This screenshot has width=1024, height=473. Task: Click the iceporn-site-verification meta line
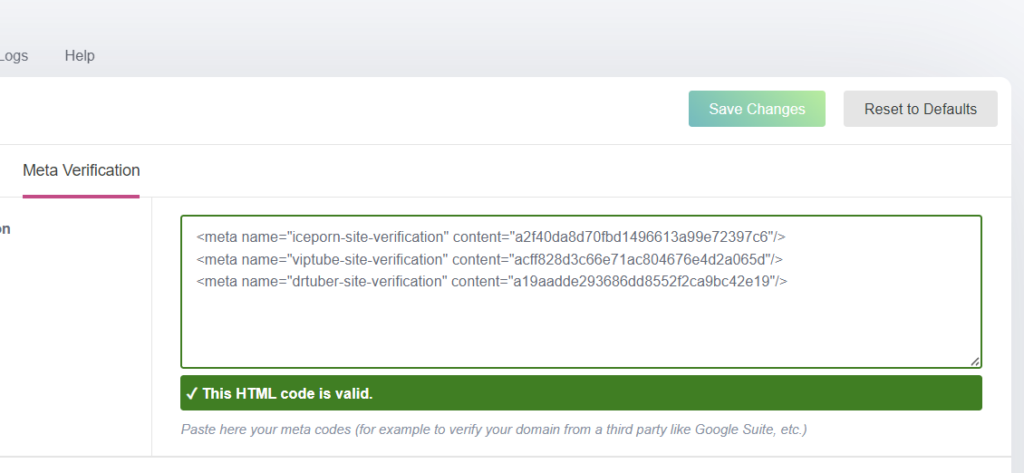pyautogui.click(x=490, y=236)
